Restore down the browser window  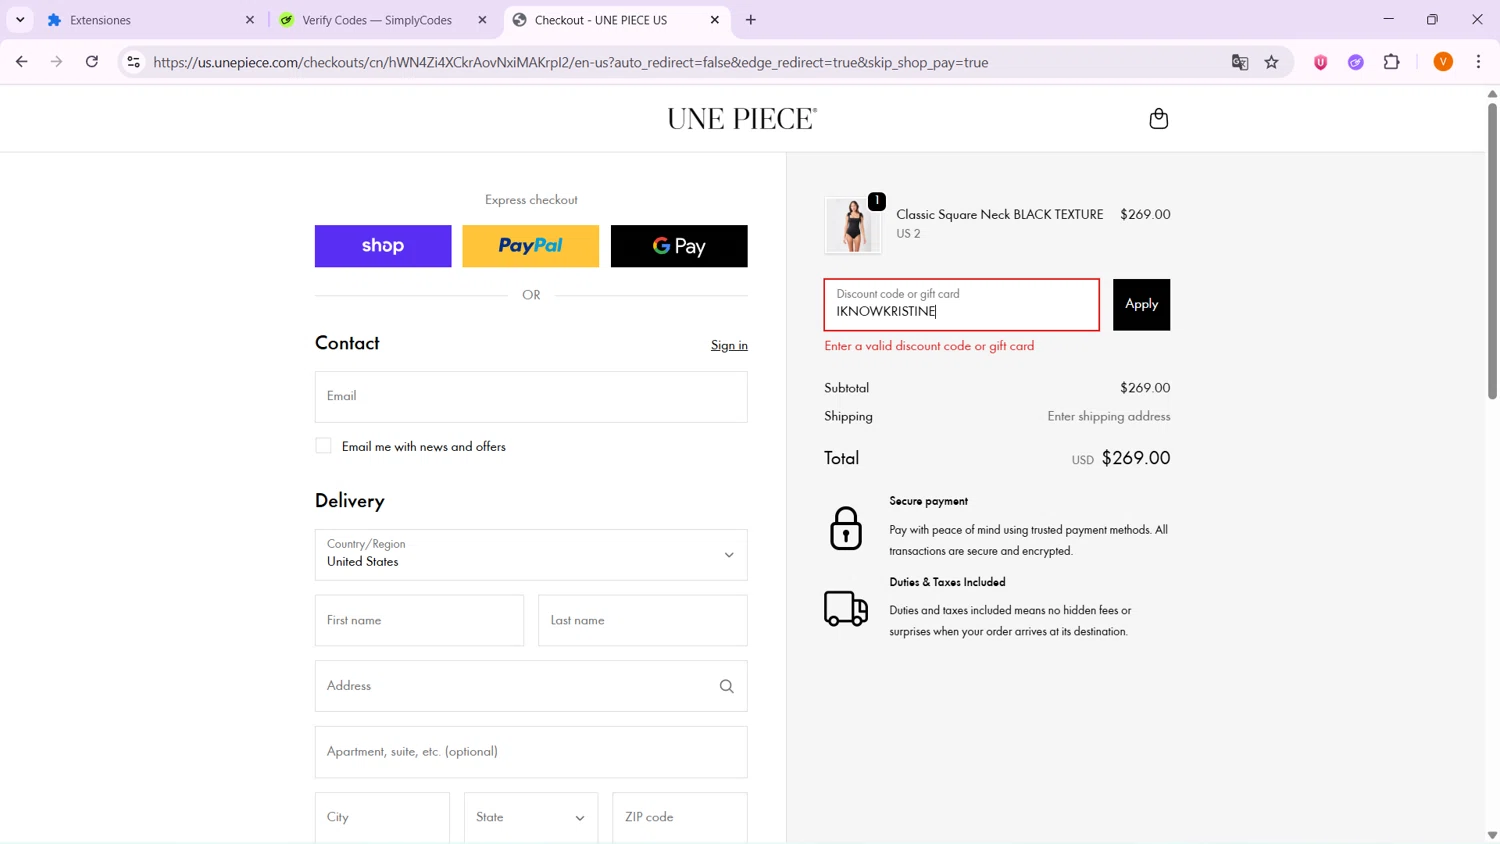click(1432, 20)
